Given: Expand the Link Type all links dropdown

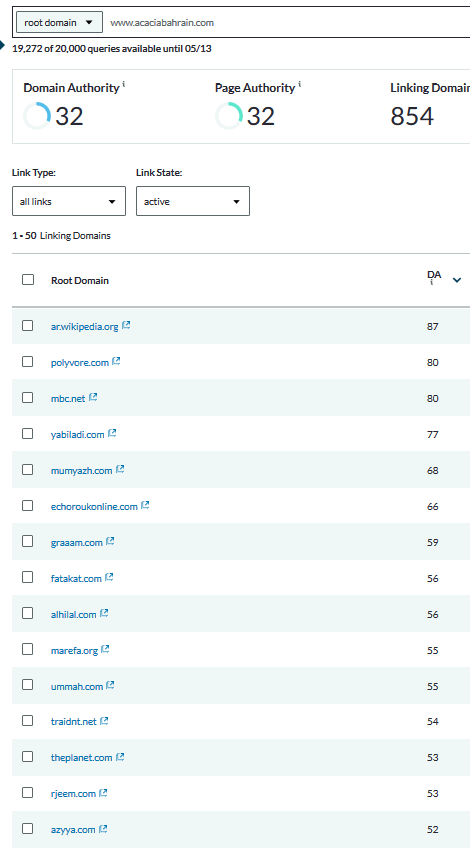Looking at the screenshot, I should coord(69,201).
